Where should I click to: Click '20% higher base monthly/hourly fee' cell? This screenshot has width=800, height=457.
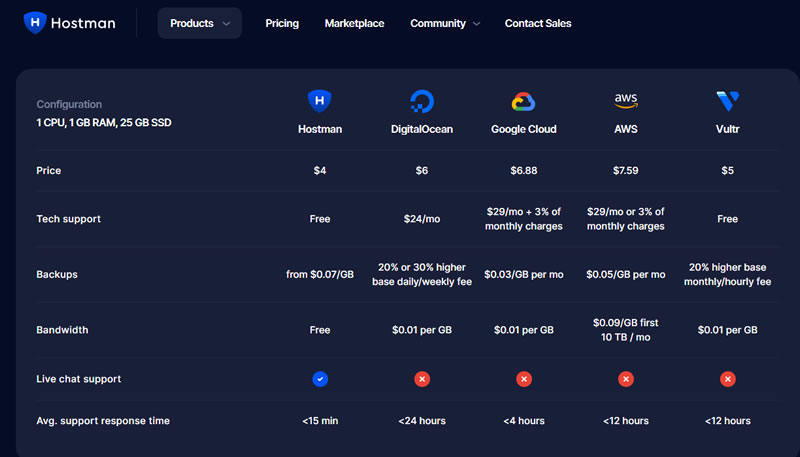[728, 274]
